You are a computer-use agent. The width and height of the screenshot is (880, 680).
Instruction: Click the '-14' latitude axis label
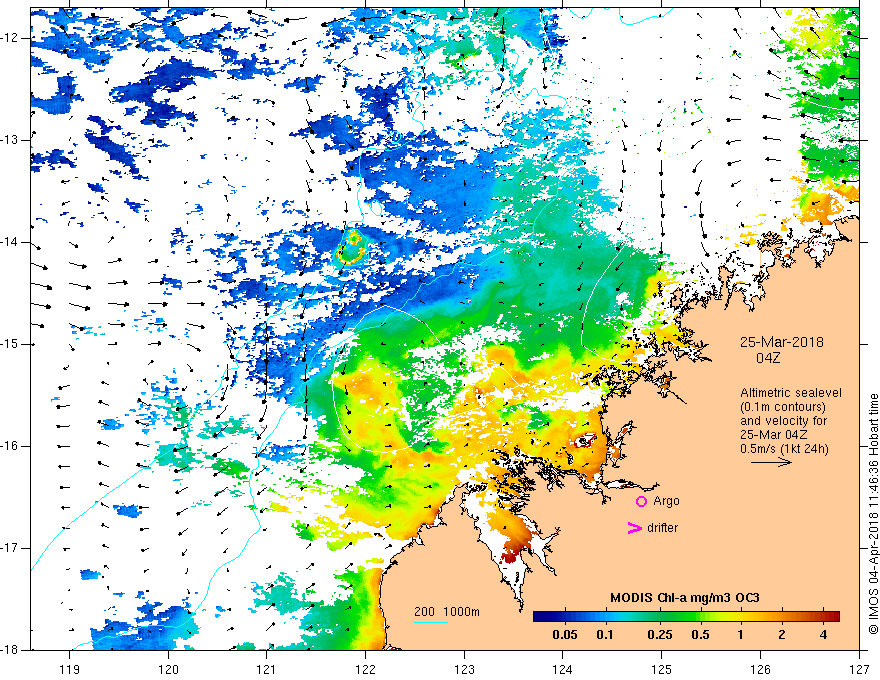(x=10, y=242)
